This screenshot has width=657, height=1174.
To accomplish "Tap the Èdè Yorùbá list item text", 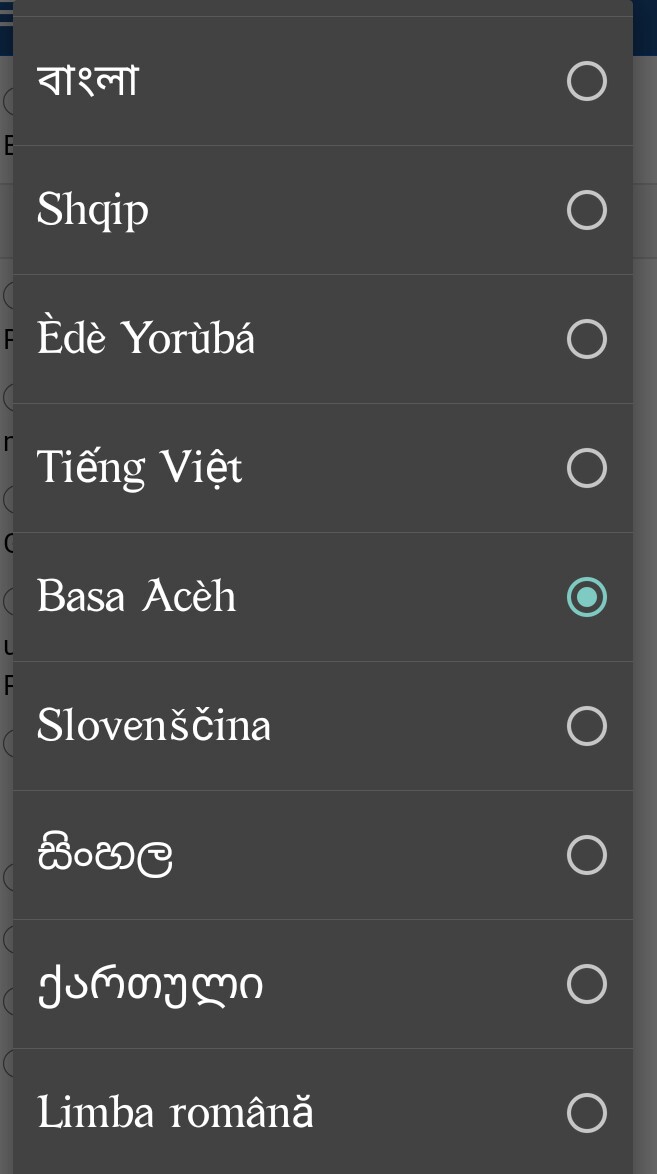I will click(146, 339).
